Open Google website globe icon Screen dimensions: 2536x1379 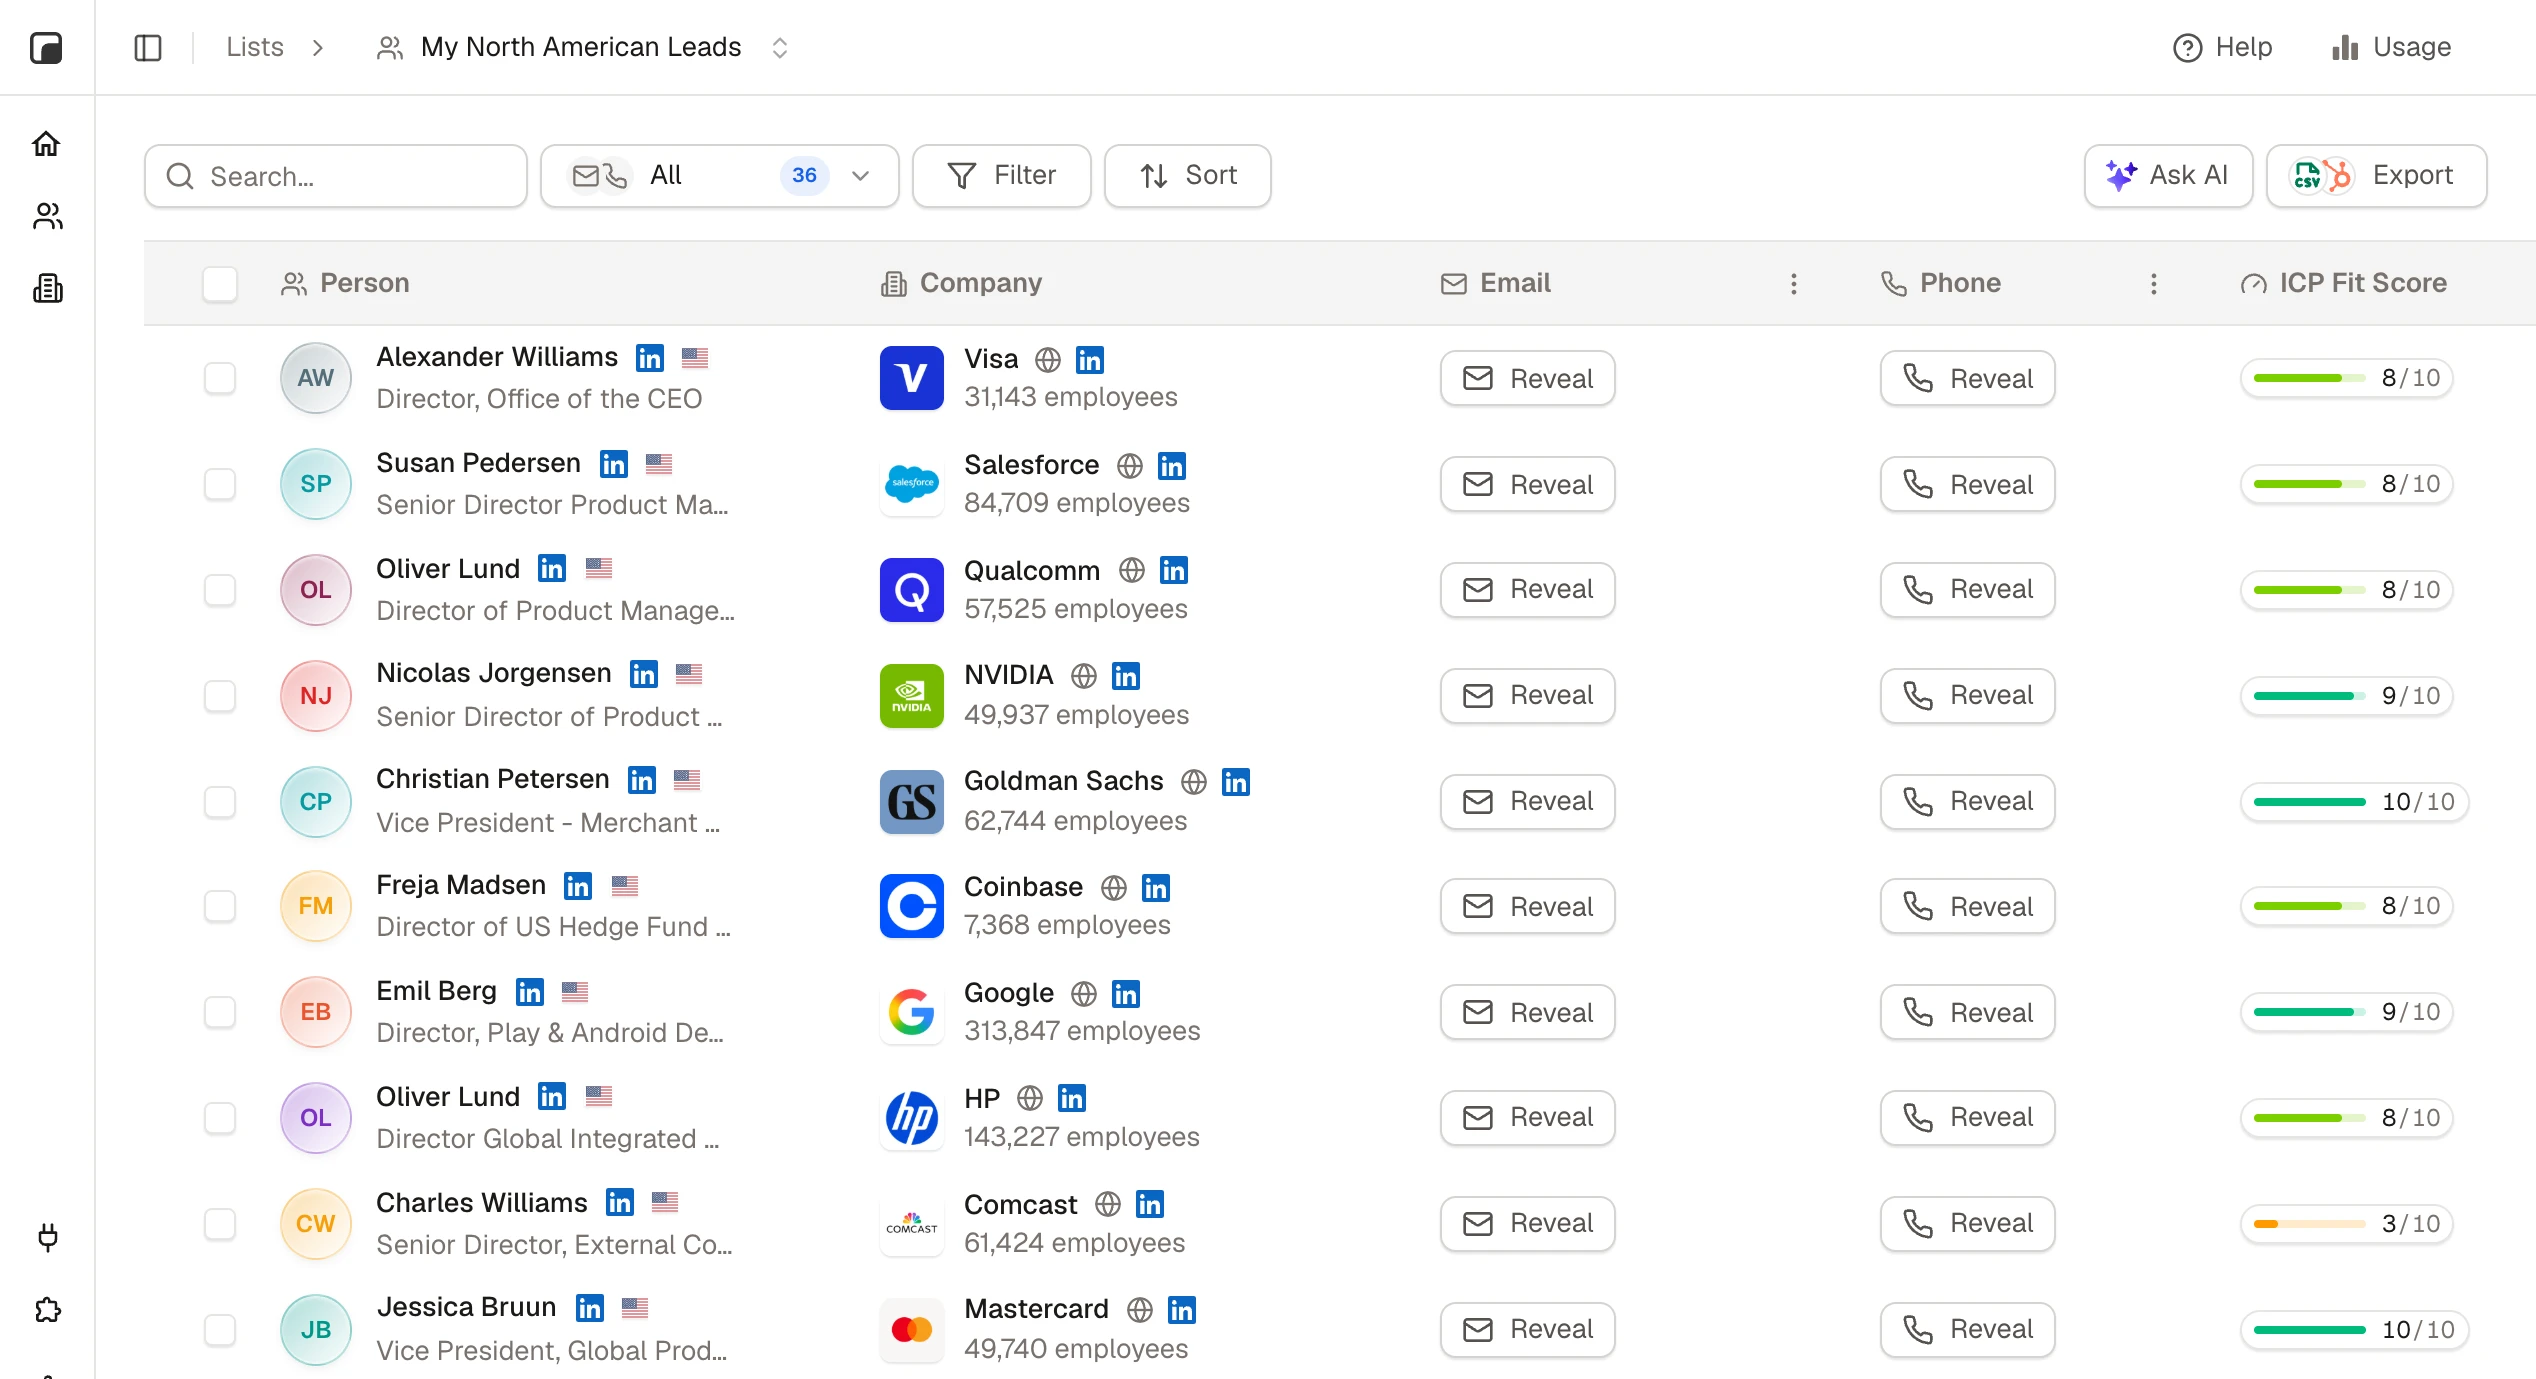pyautogui.click(x=1084, y=993)
